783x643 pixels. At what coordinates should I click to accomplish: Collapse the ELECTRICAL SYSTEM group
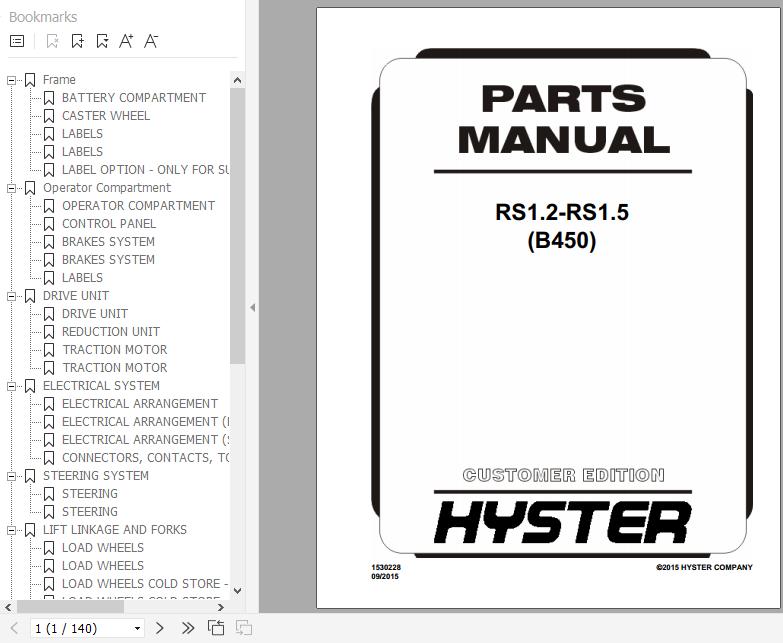(x=11, y=386)
